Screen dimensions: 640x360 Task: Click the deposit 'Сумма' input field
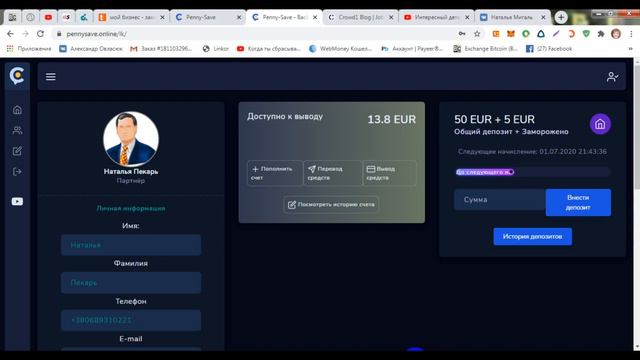(500, 200)
